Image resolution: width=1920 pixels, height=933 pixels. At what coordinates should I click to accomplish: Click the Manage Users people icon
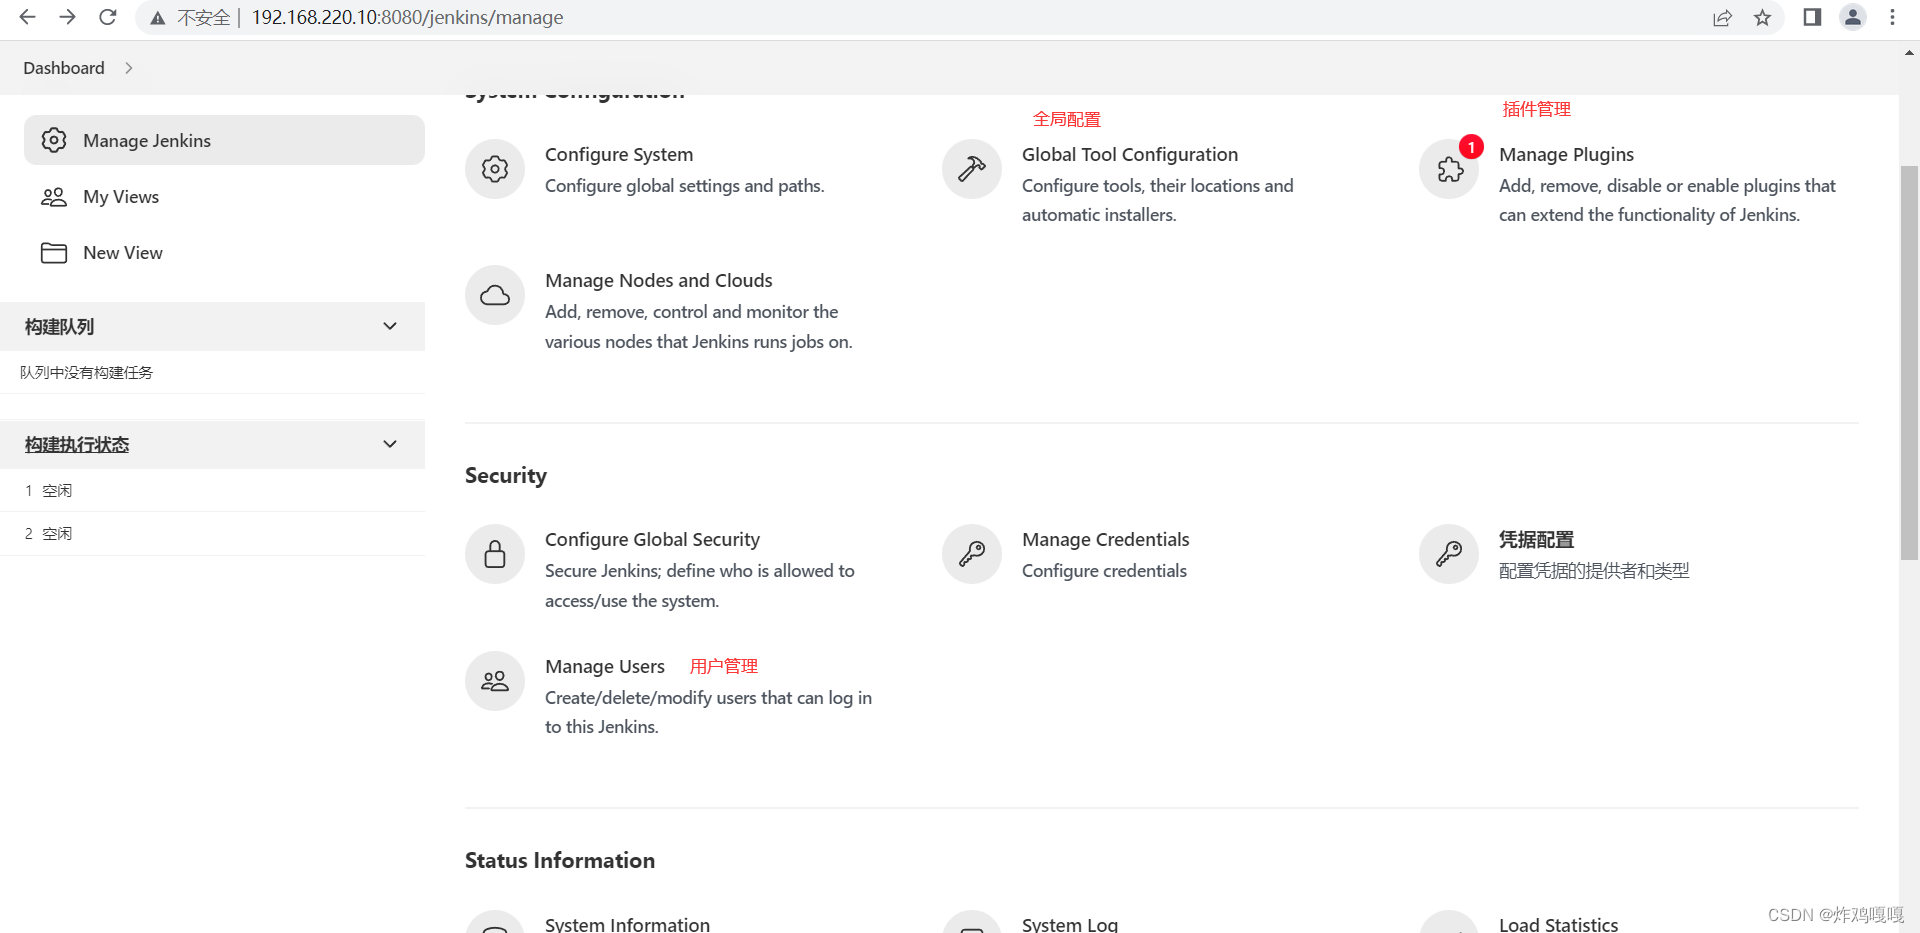pos(495,681)
